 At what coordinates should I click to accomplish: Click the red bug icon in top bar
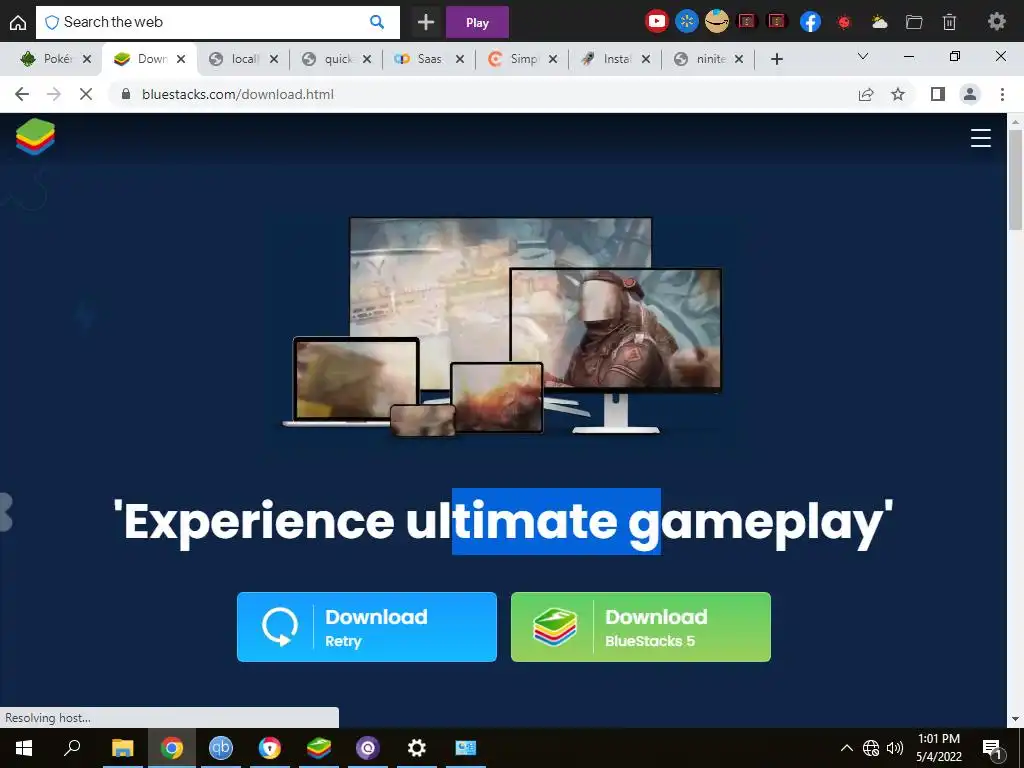(x=844, y=22)
